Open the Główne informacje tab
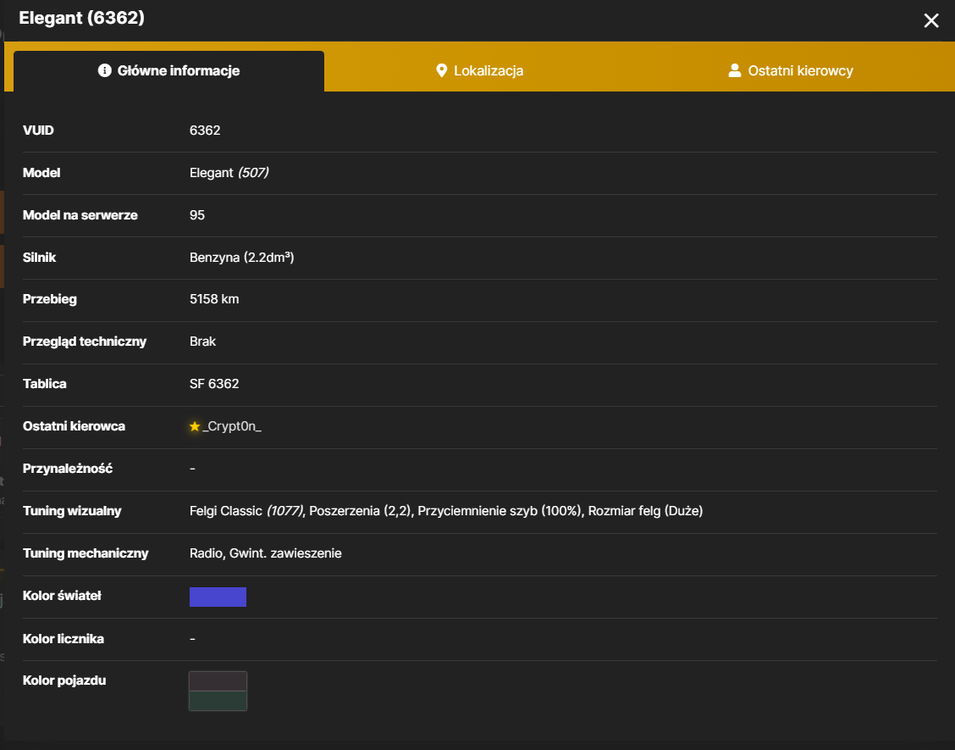Image resolution: width=955 pixels, height=750 pixels. pyautogui.click(x=169, y=71)
